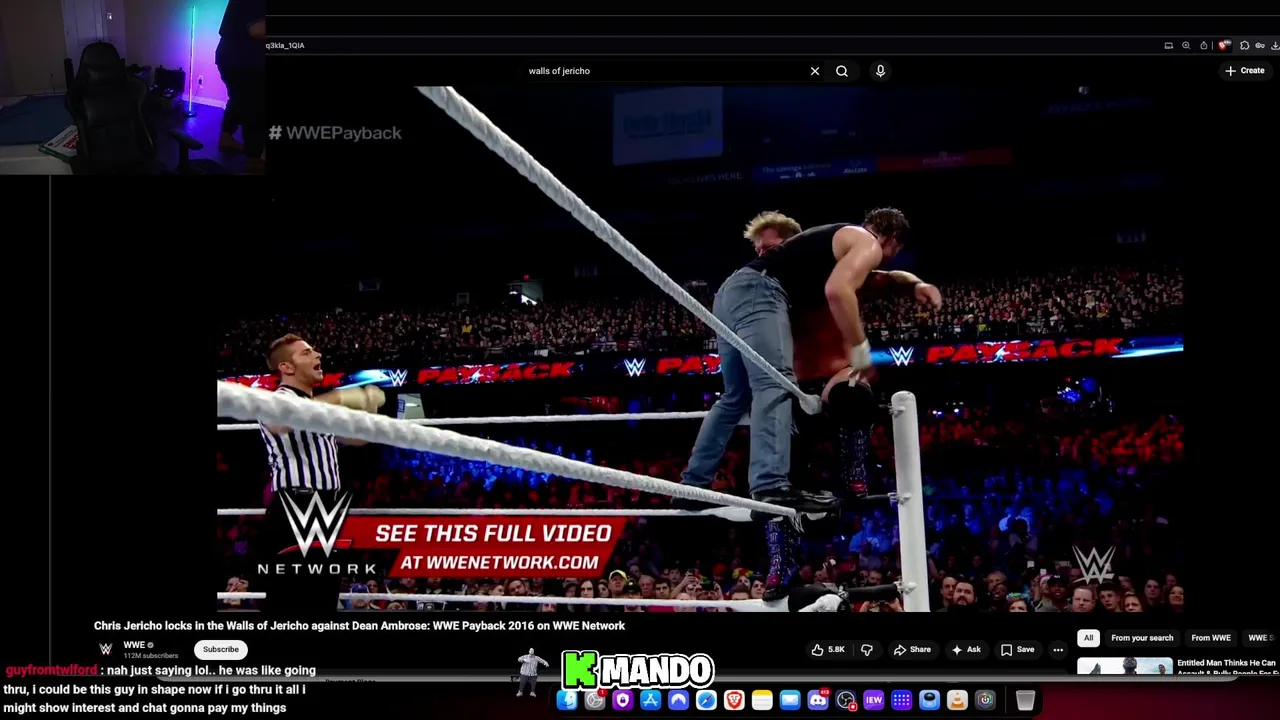The height and width of the screenshot is (720, 1280).
Task: Open the Create button in YouTube
Action: pos(1245,71)
